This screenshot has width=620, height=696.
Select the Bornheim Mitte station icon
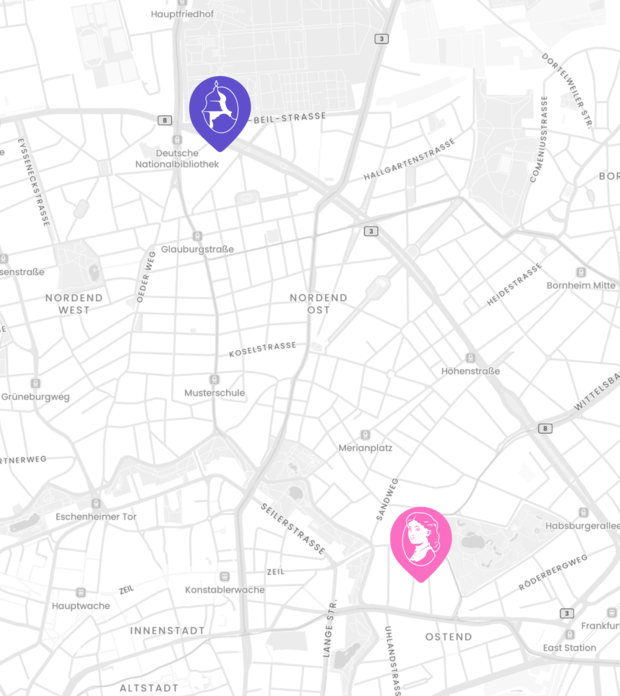click(581, 272)
